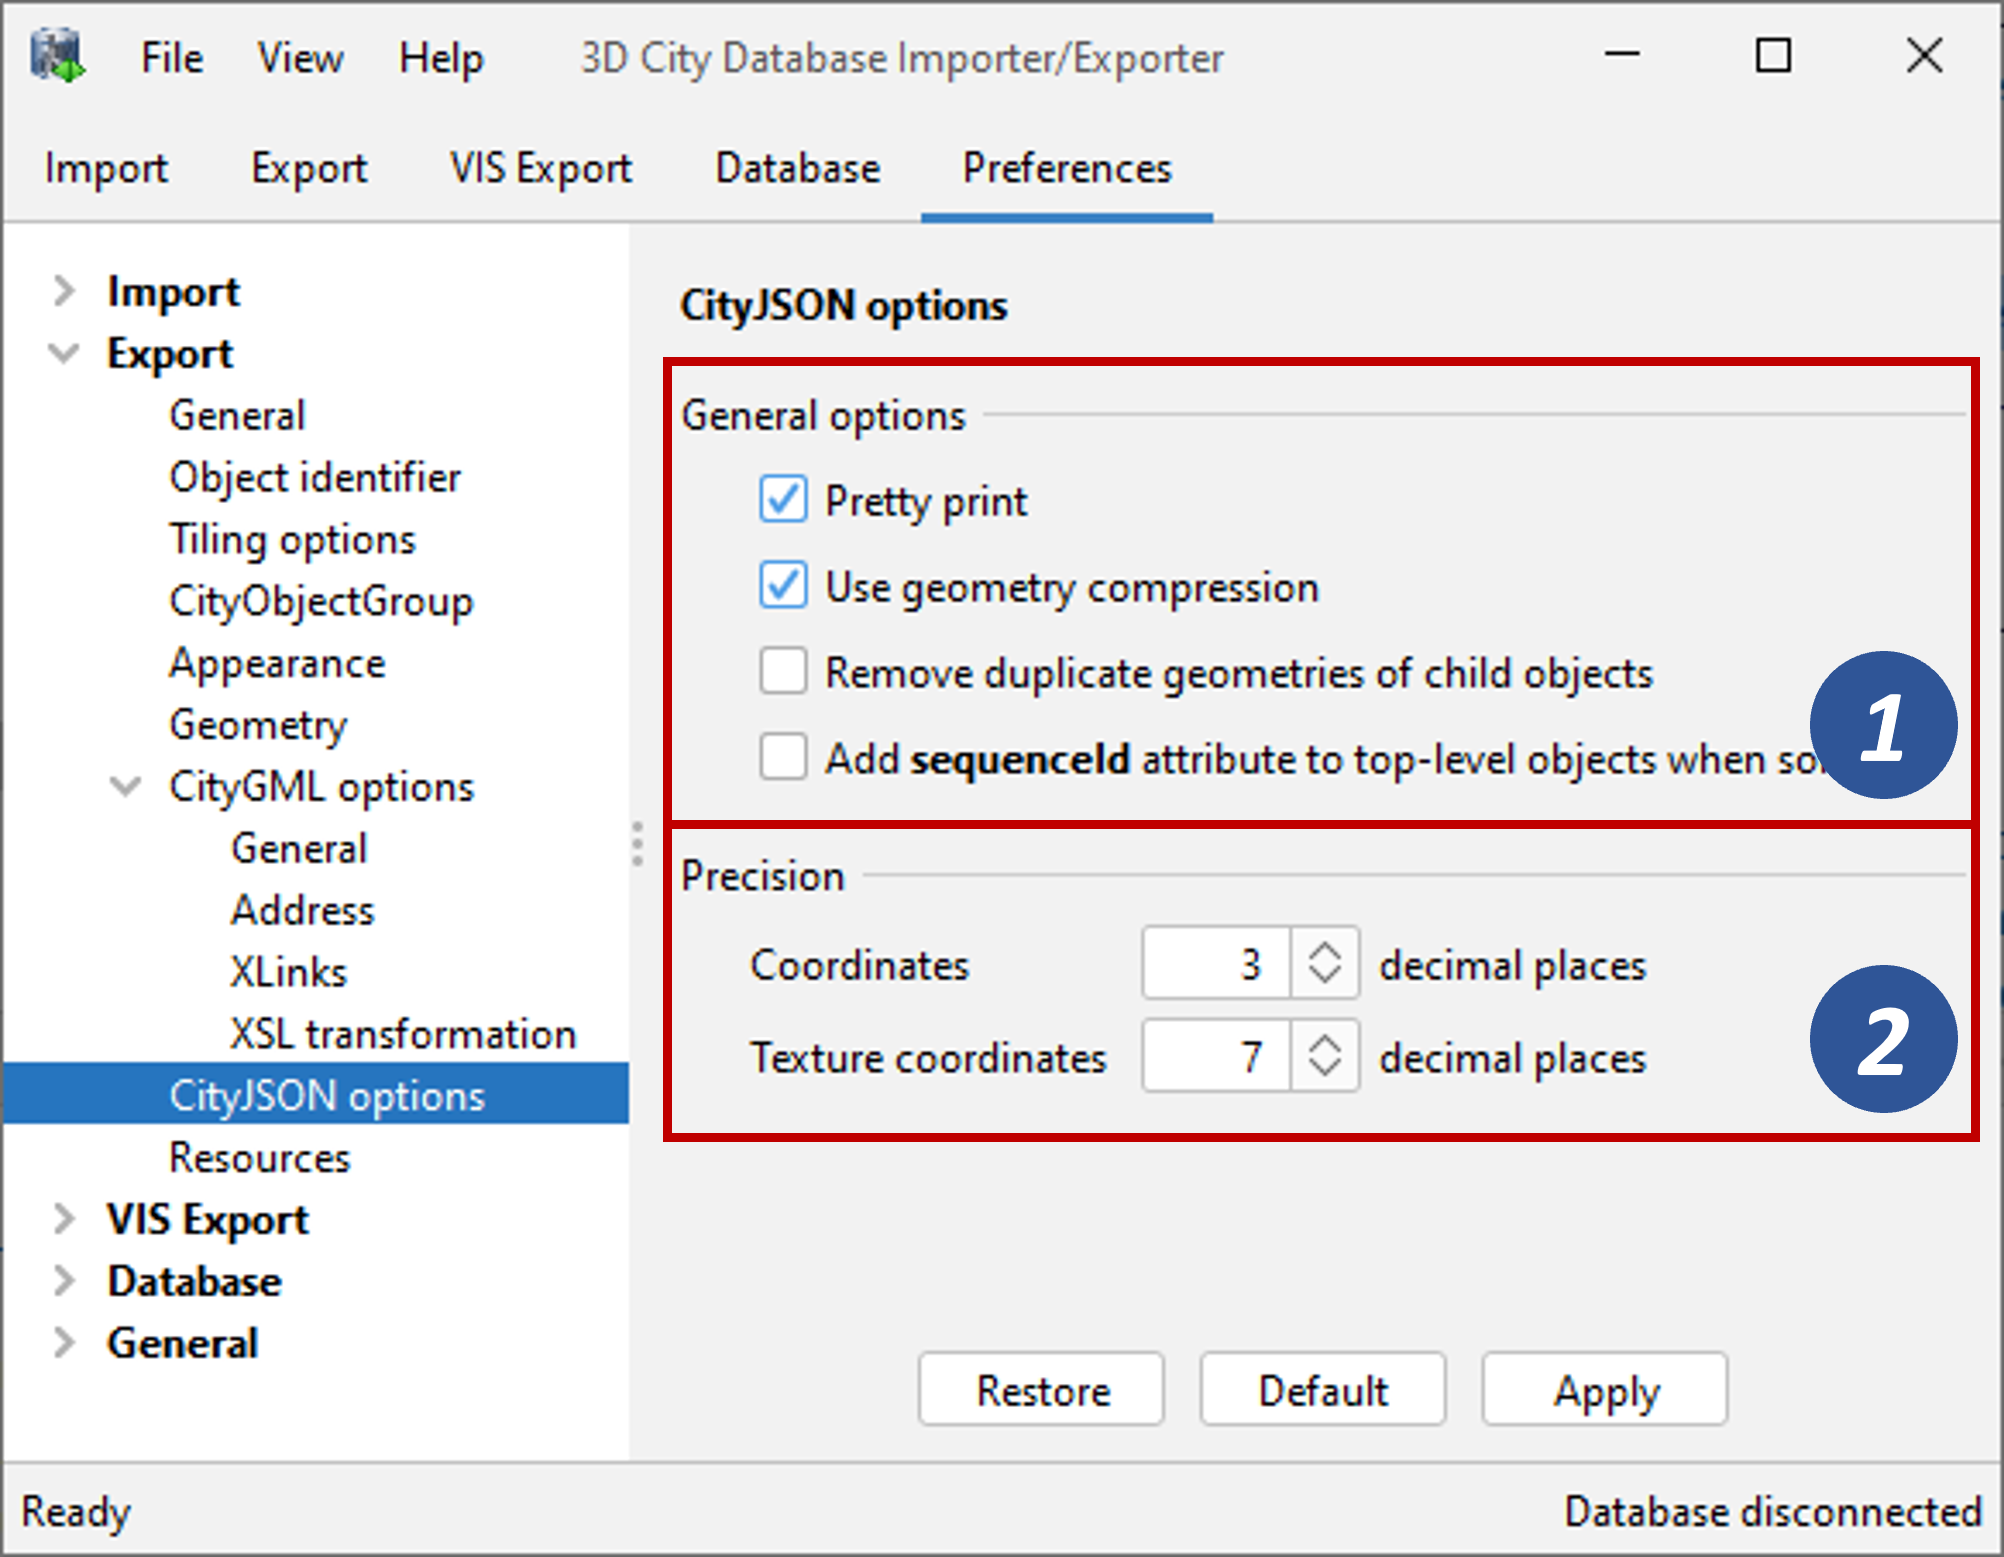Select the Database tree label
Viewport: 2004px width, 1557px height.
(x=194, y=1282)
